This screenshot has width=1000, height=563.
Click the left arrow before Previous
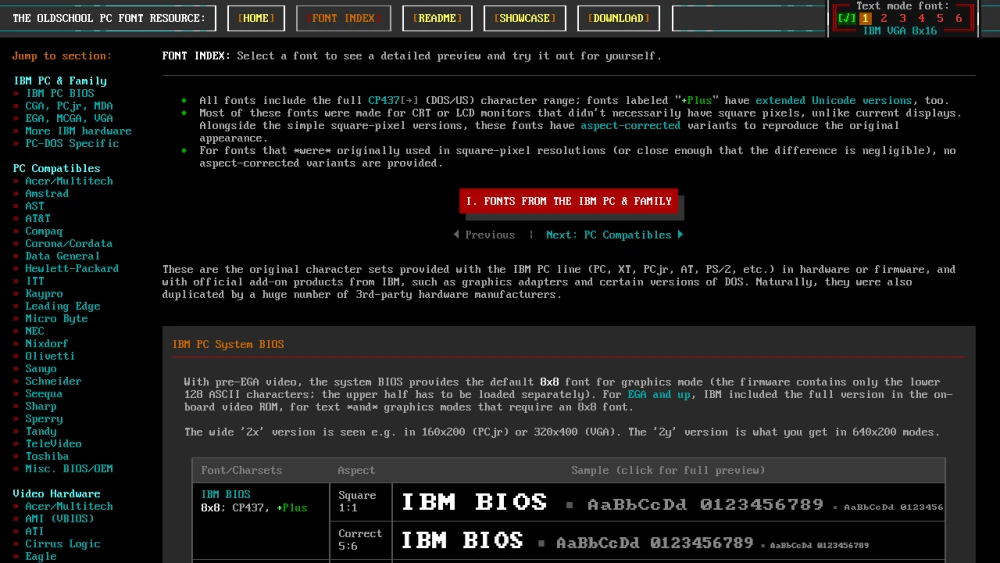coord(456,235)
